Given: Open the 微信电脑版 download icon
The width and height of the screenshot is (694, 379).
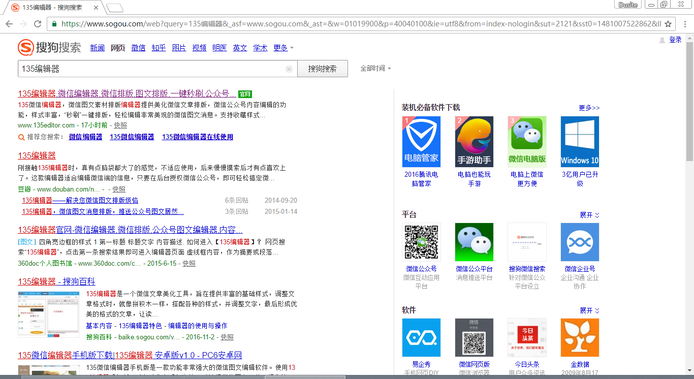Looking at the screenshot, I should (527, 141).
